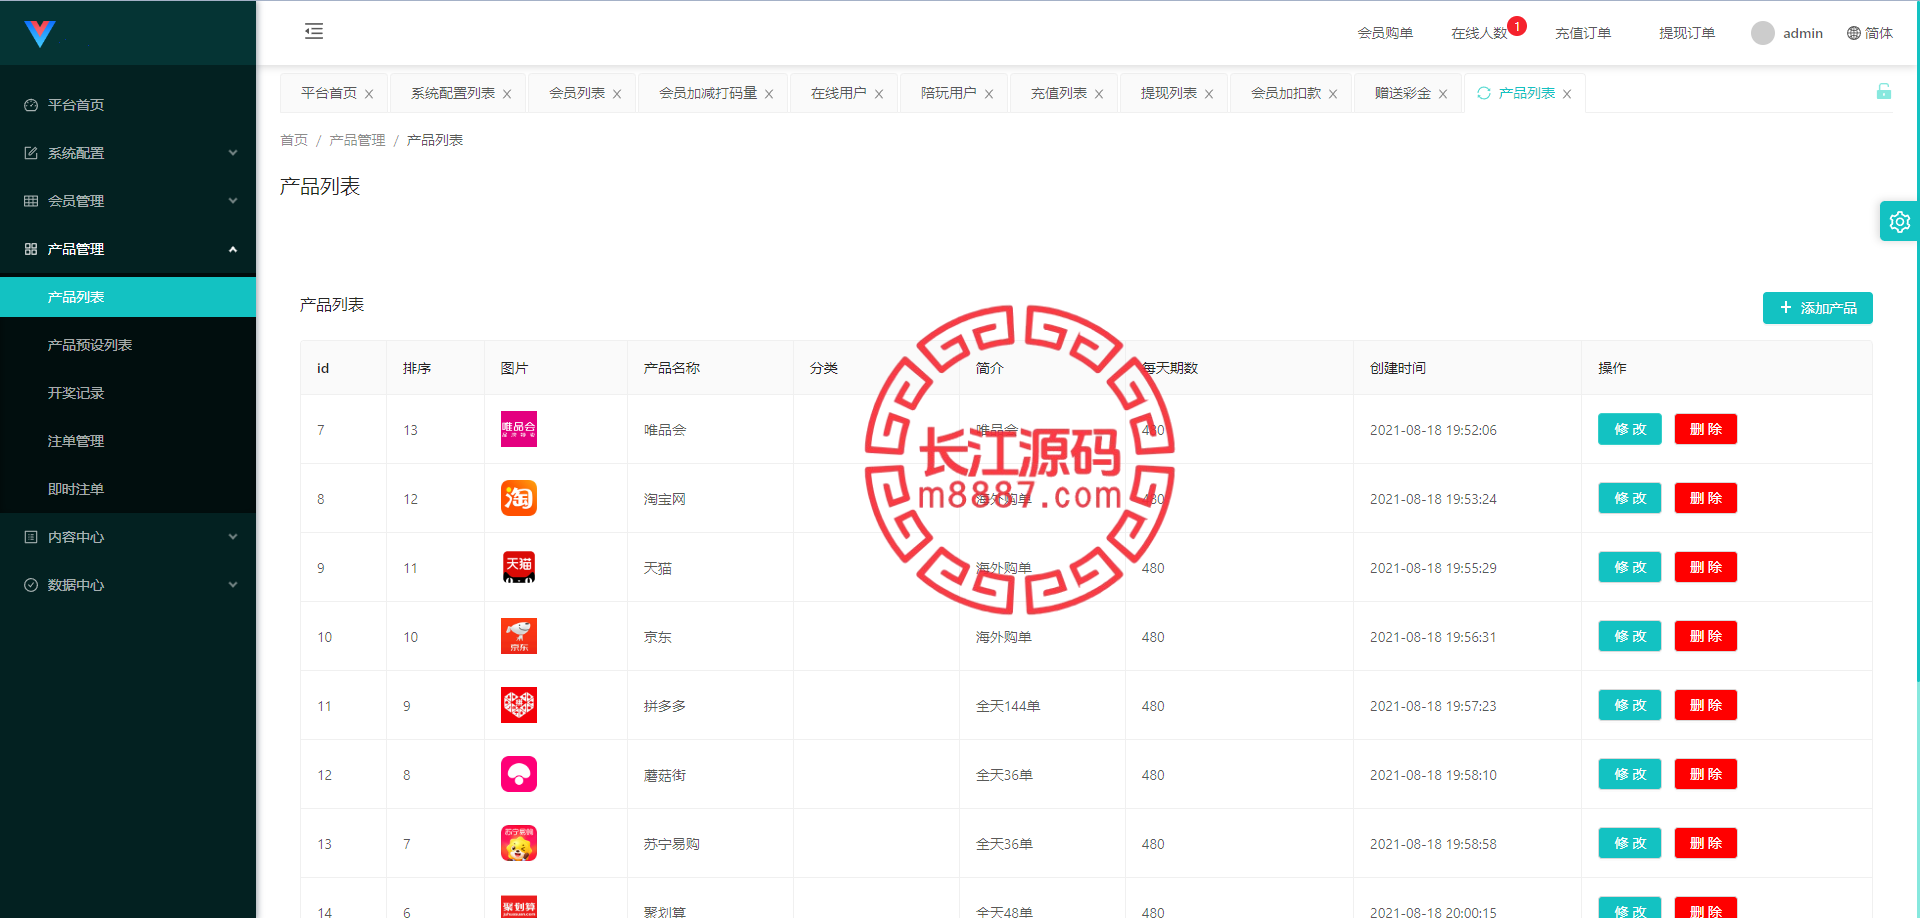Image resolution: width=1920 pixels, height=918 pixels.
Task: Click the 蘑菇街 product image
Action: point(519,774)
